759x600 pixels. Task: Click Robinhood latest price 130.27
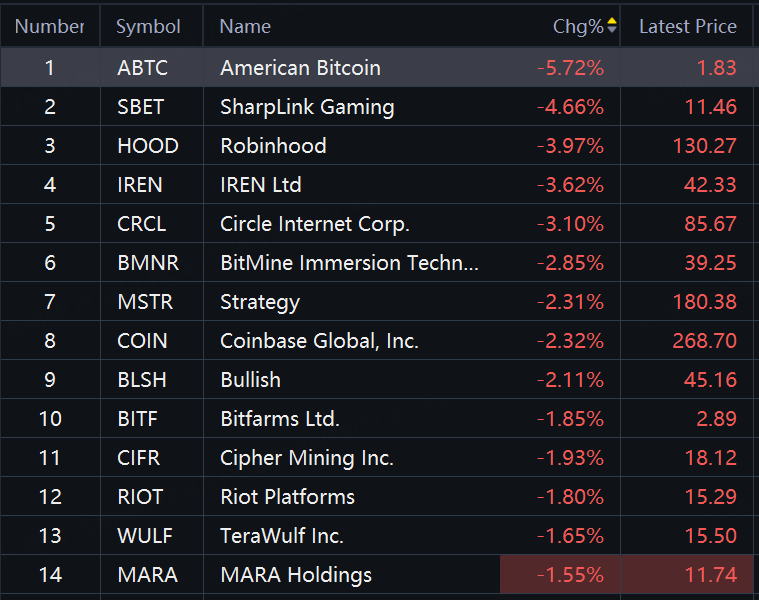704,146
